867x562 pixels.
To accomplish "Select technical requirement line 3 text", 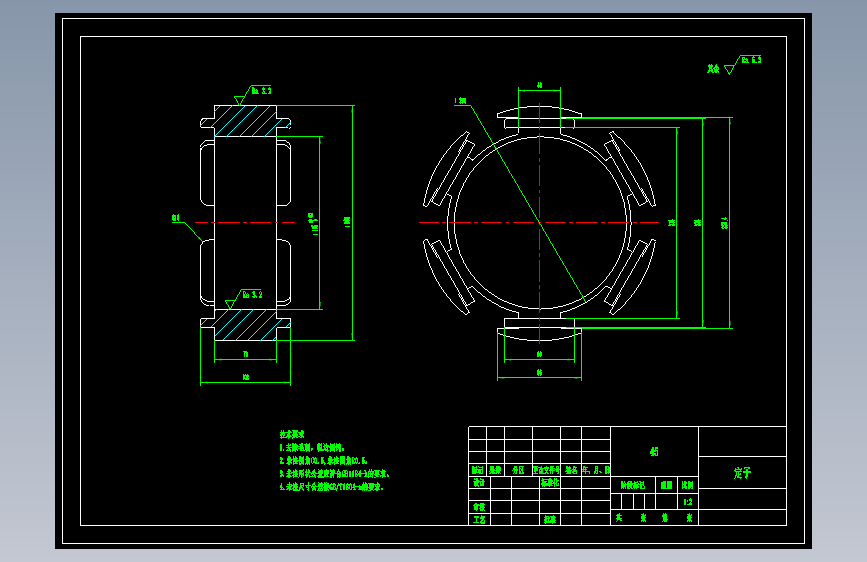I will (335, 474).
